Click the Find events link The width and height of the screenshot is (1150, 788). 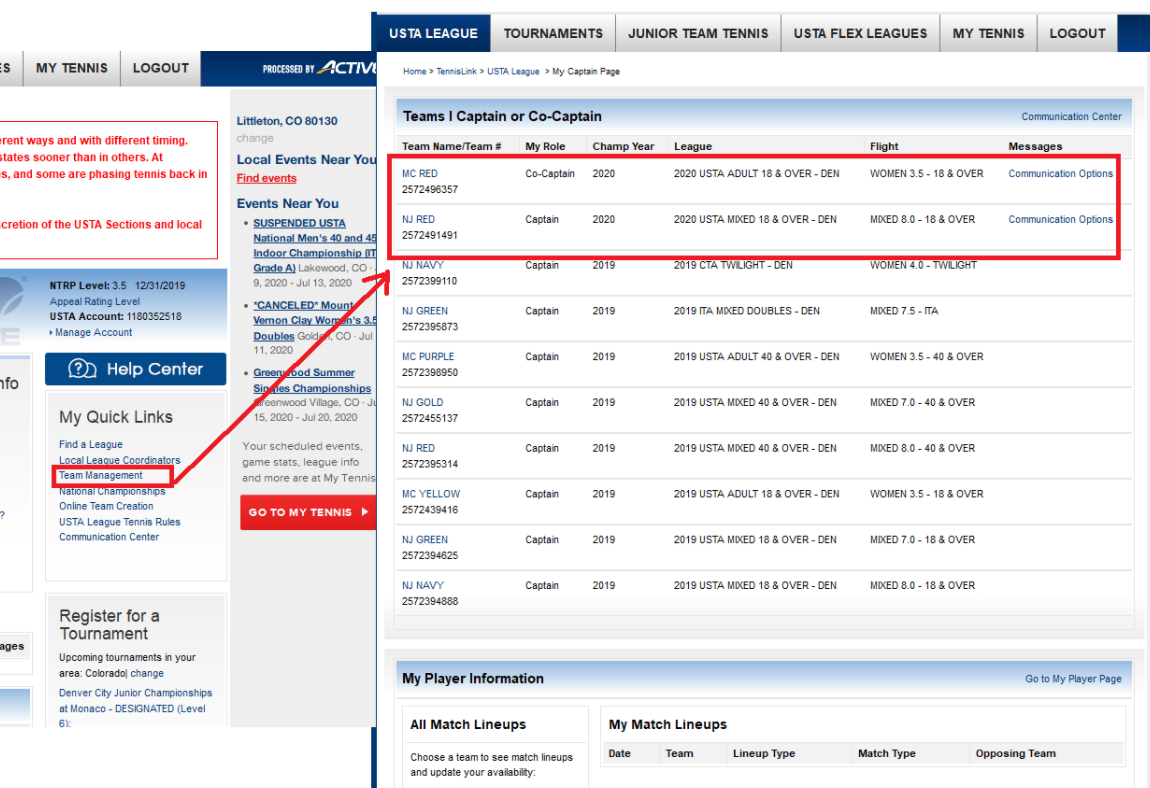pyautogui.click(x=266, y=178)
